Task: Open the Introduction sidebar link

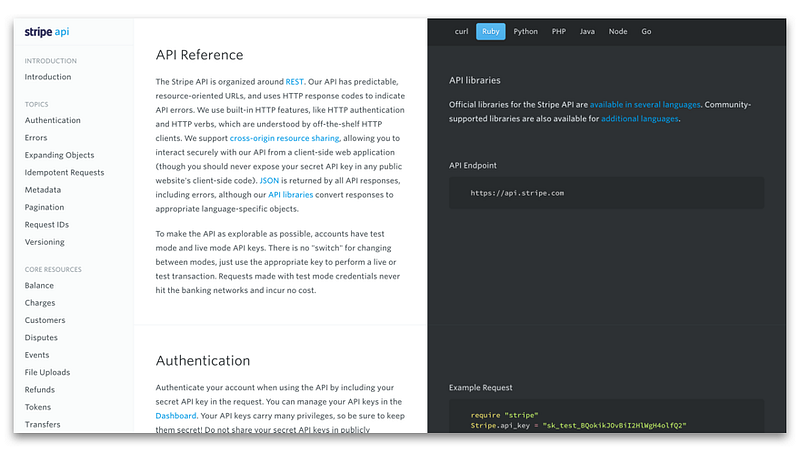Action: 48,77
